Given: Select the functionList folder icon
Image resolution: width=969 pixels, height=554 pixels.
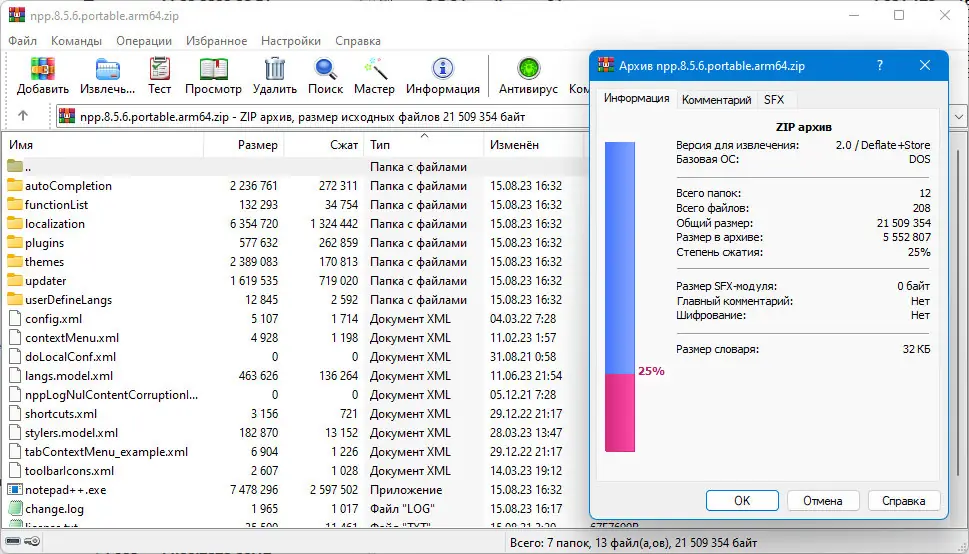Looking at the screenshot, I should pos(15,205).
